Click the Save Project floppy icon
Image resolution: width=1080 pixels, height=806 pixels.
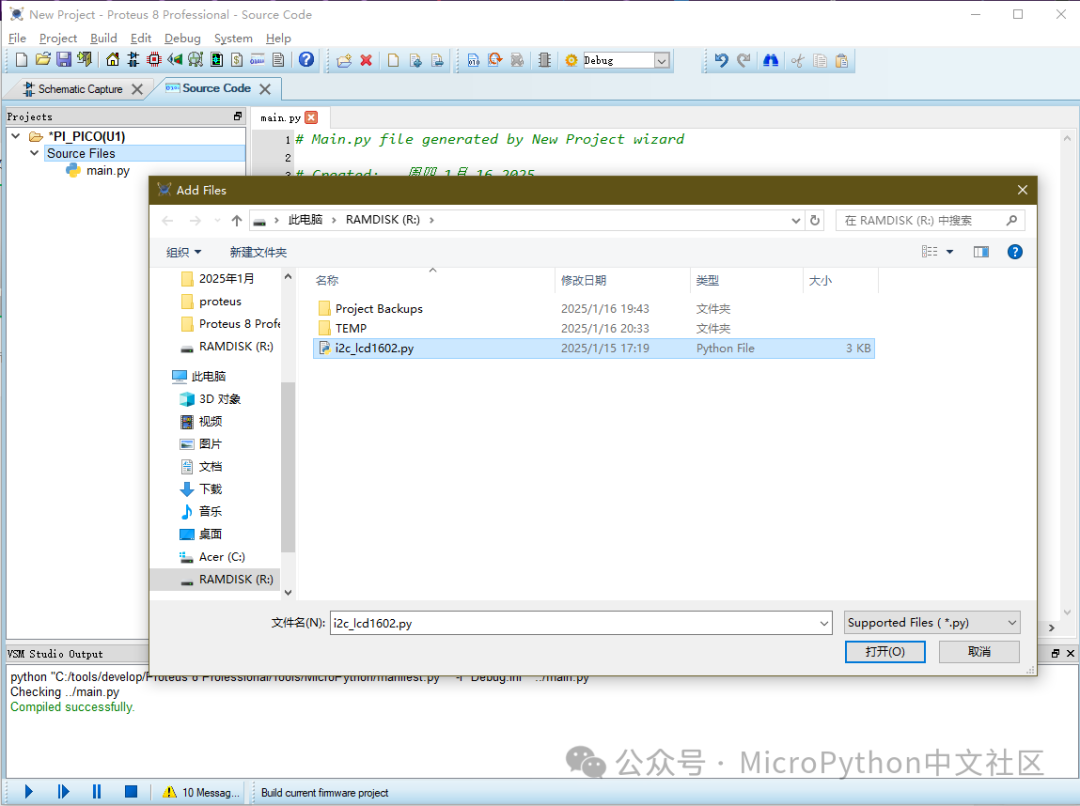63,60
